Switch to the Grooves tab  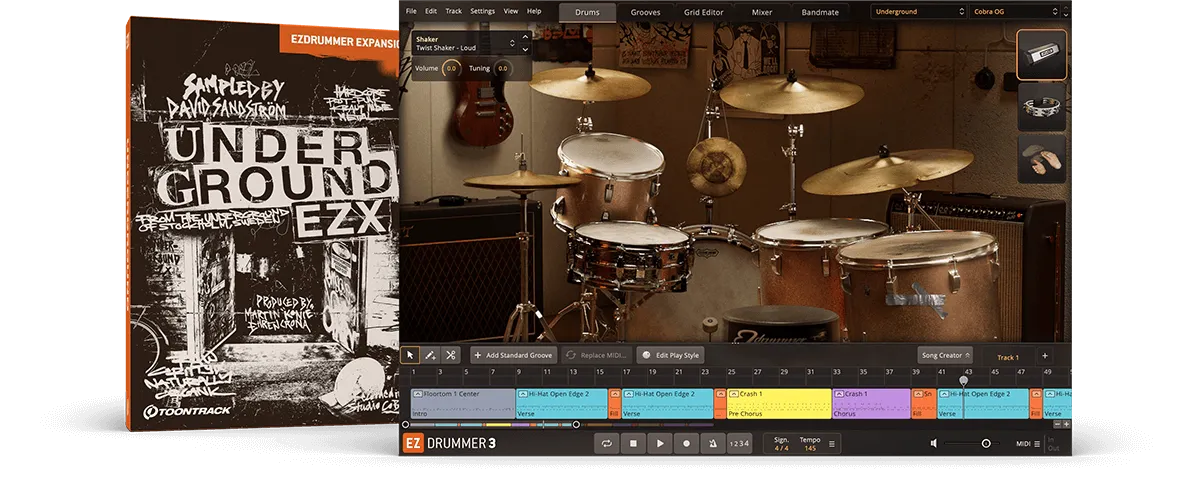coord(646,12)
